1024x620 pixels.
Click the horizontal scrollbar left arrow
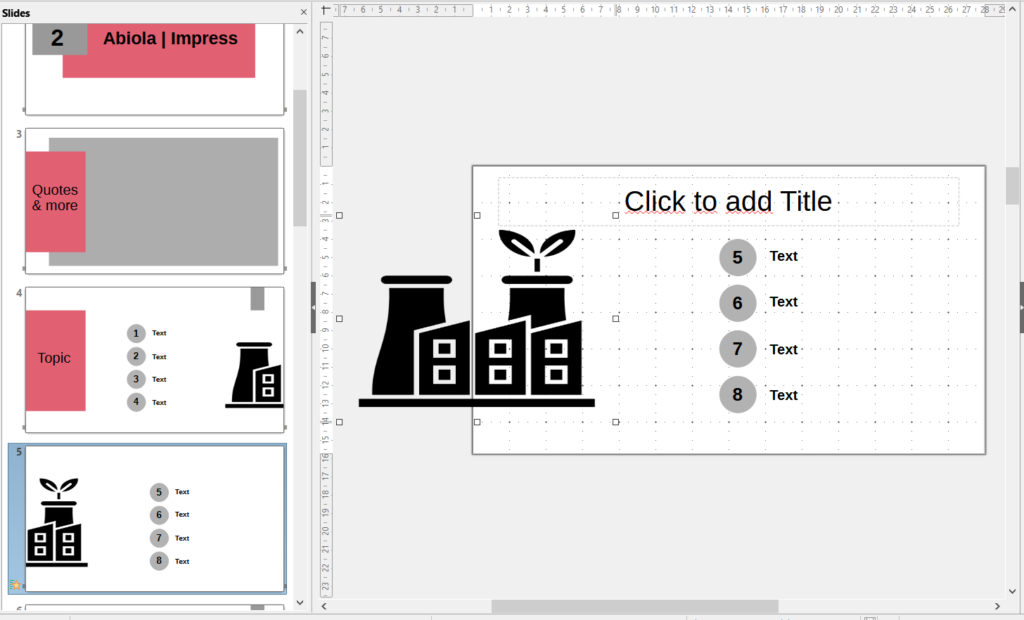tap(325, 606)
